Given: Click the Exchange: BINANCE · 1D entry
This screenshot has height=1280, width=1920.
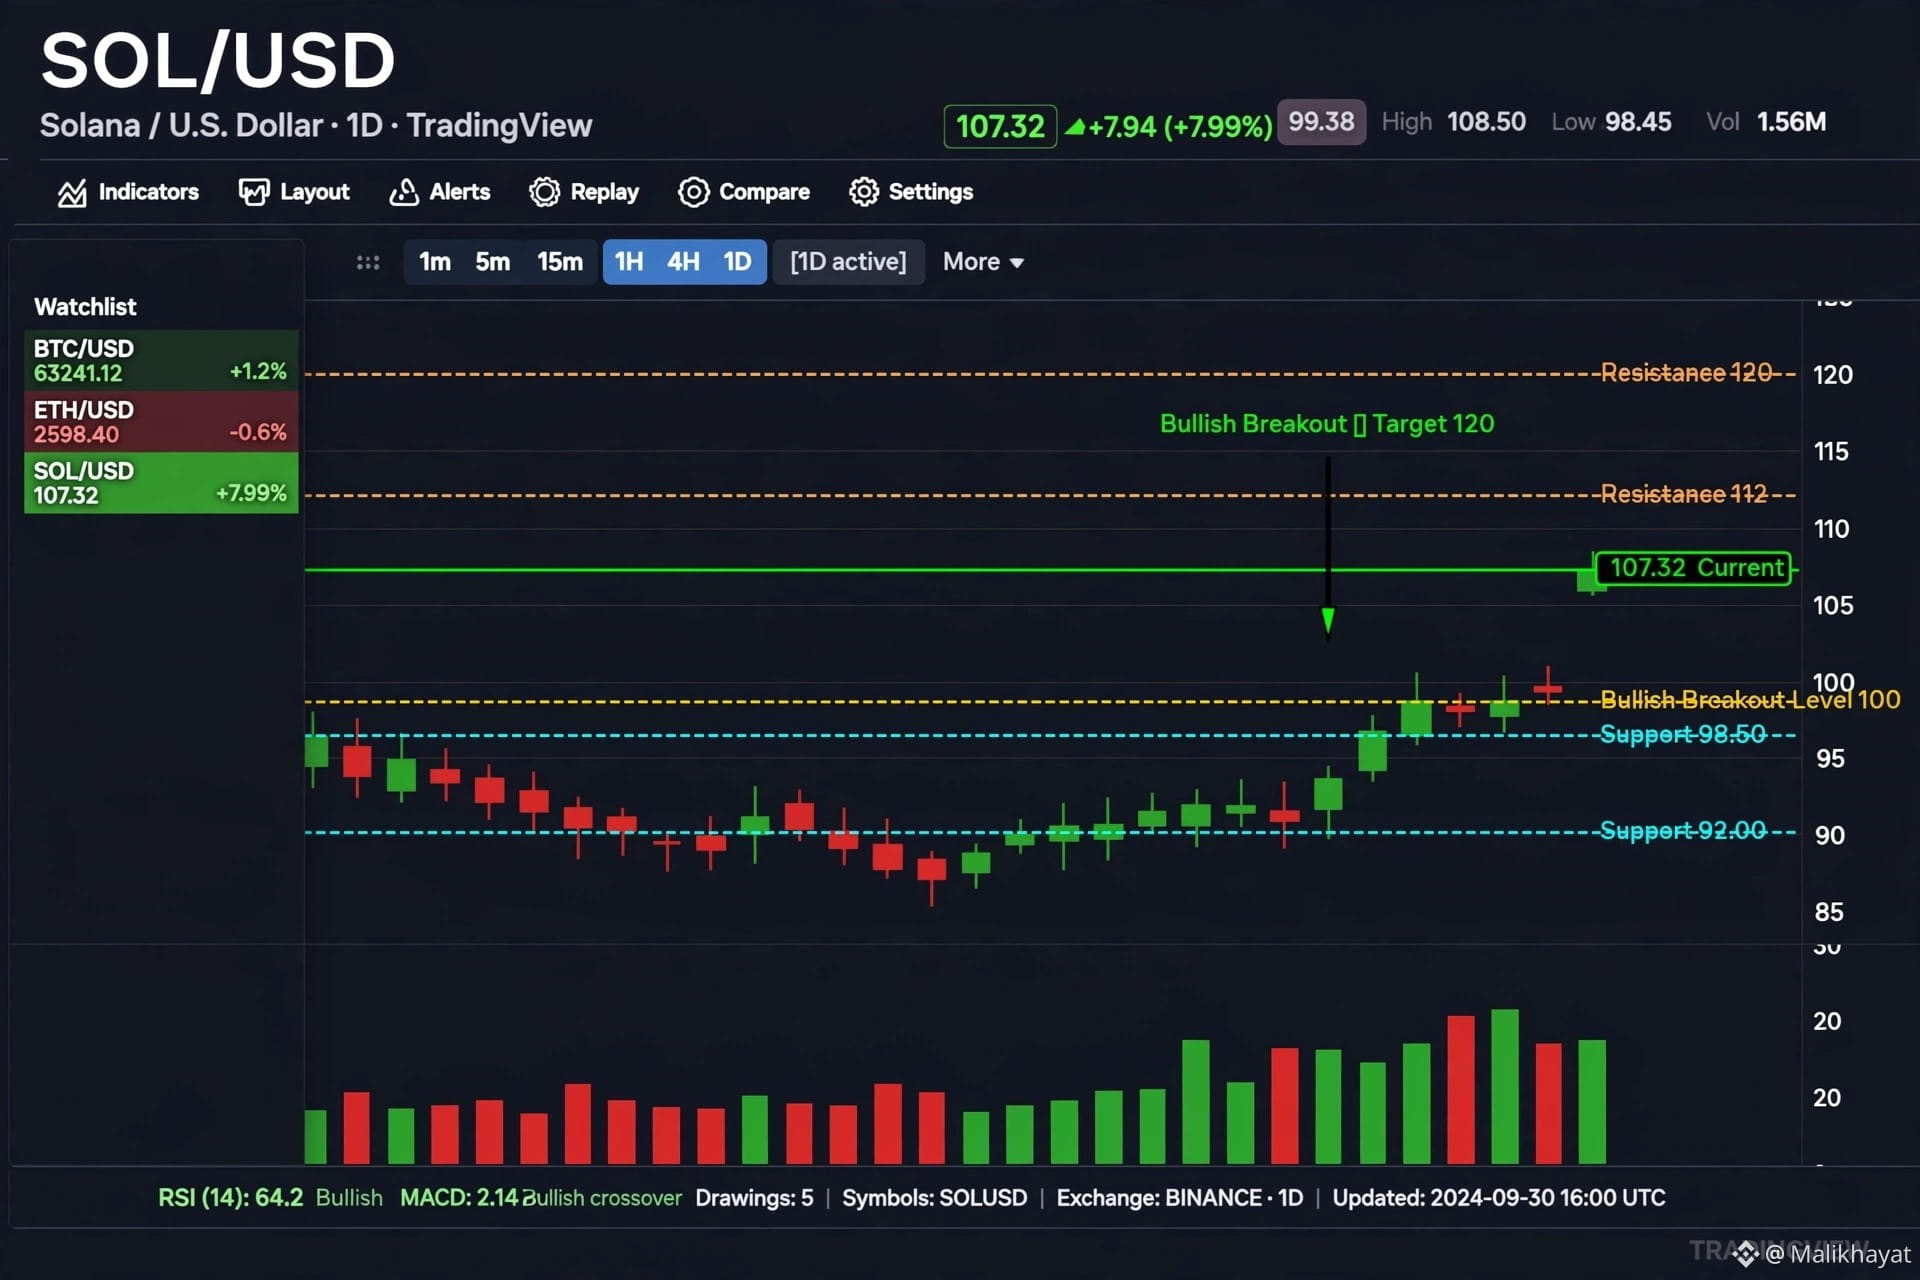Looking at the screenshot, I should [1180, 1198].
